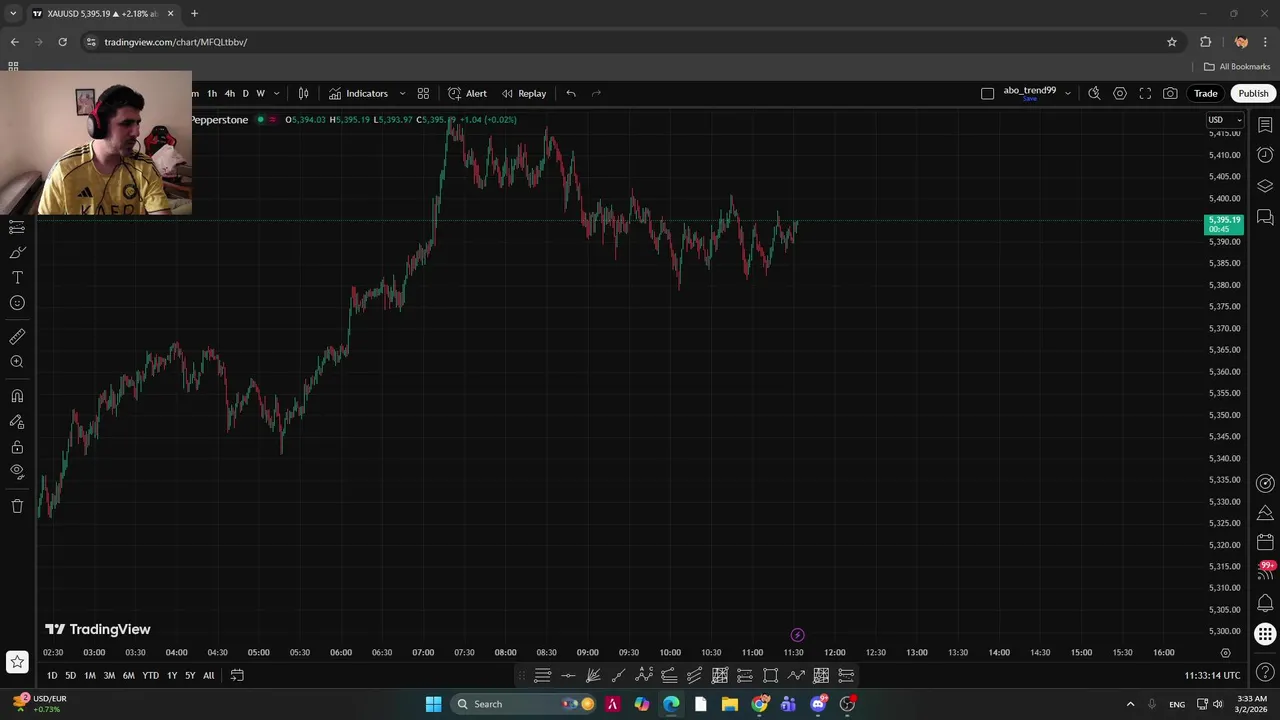Open the alerts clock icon in right sidebar
This screenshot has width=1280, height=720.
1265,155
